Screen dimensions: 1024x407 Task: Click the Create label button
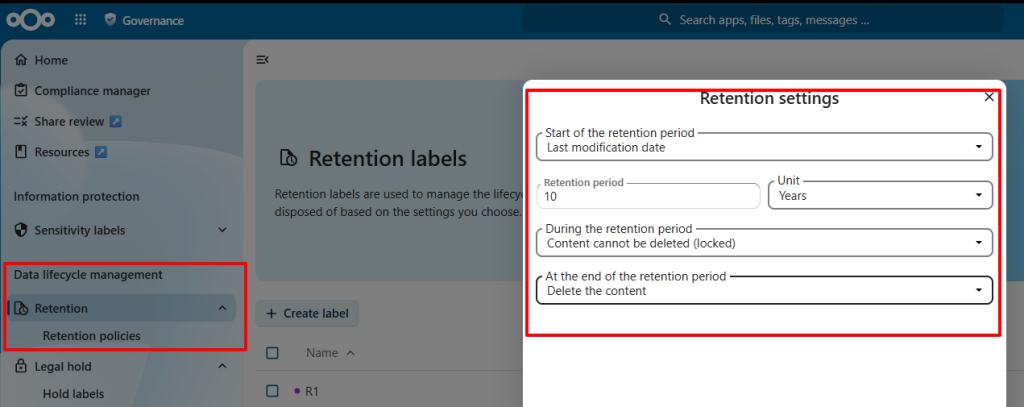click(x=307, y=314)
